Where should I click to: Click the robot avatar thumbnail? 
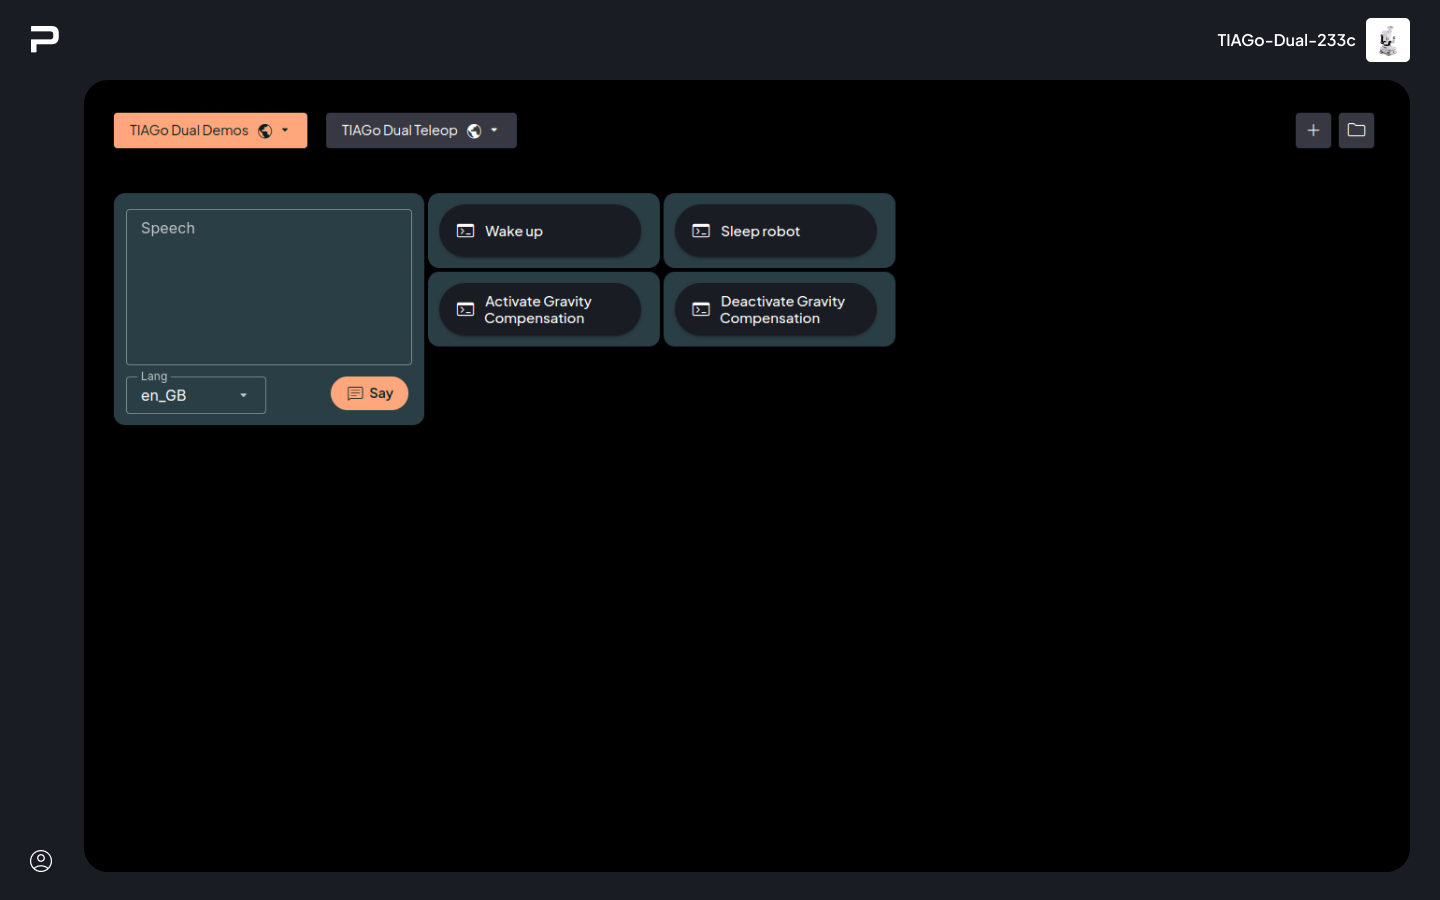pos(1388,40)
